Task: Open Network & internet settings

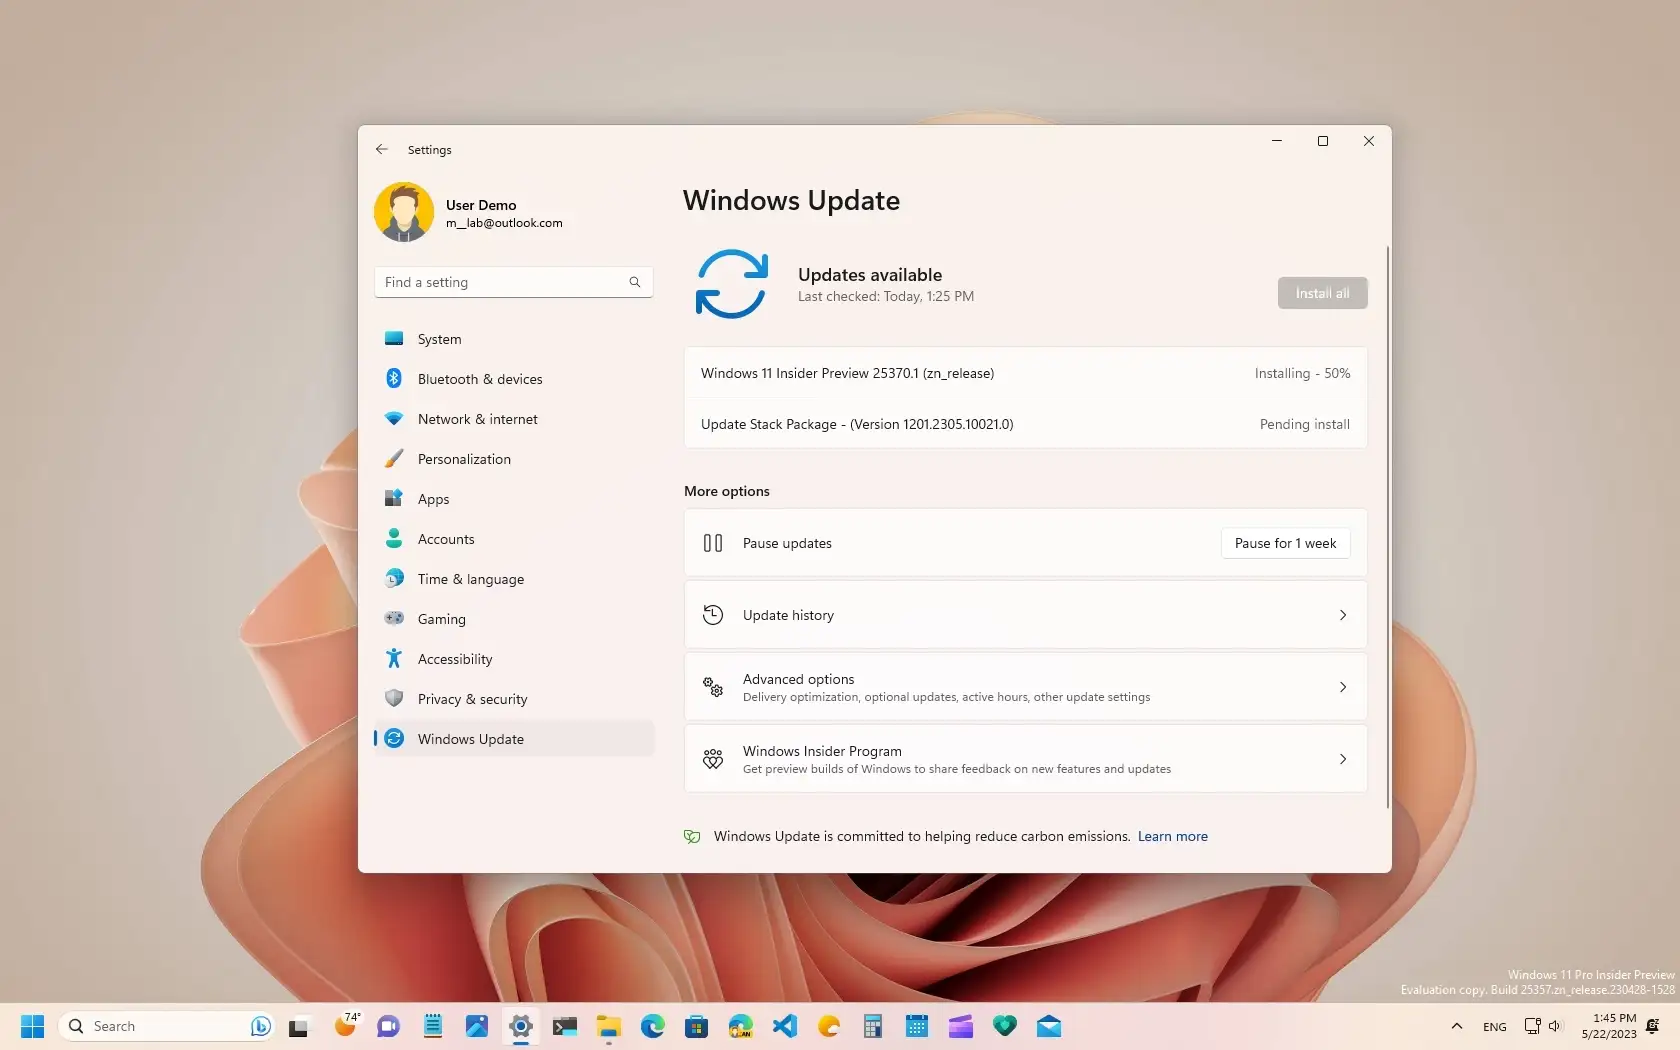Action: [478, 419]
